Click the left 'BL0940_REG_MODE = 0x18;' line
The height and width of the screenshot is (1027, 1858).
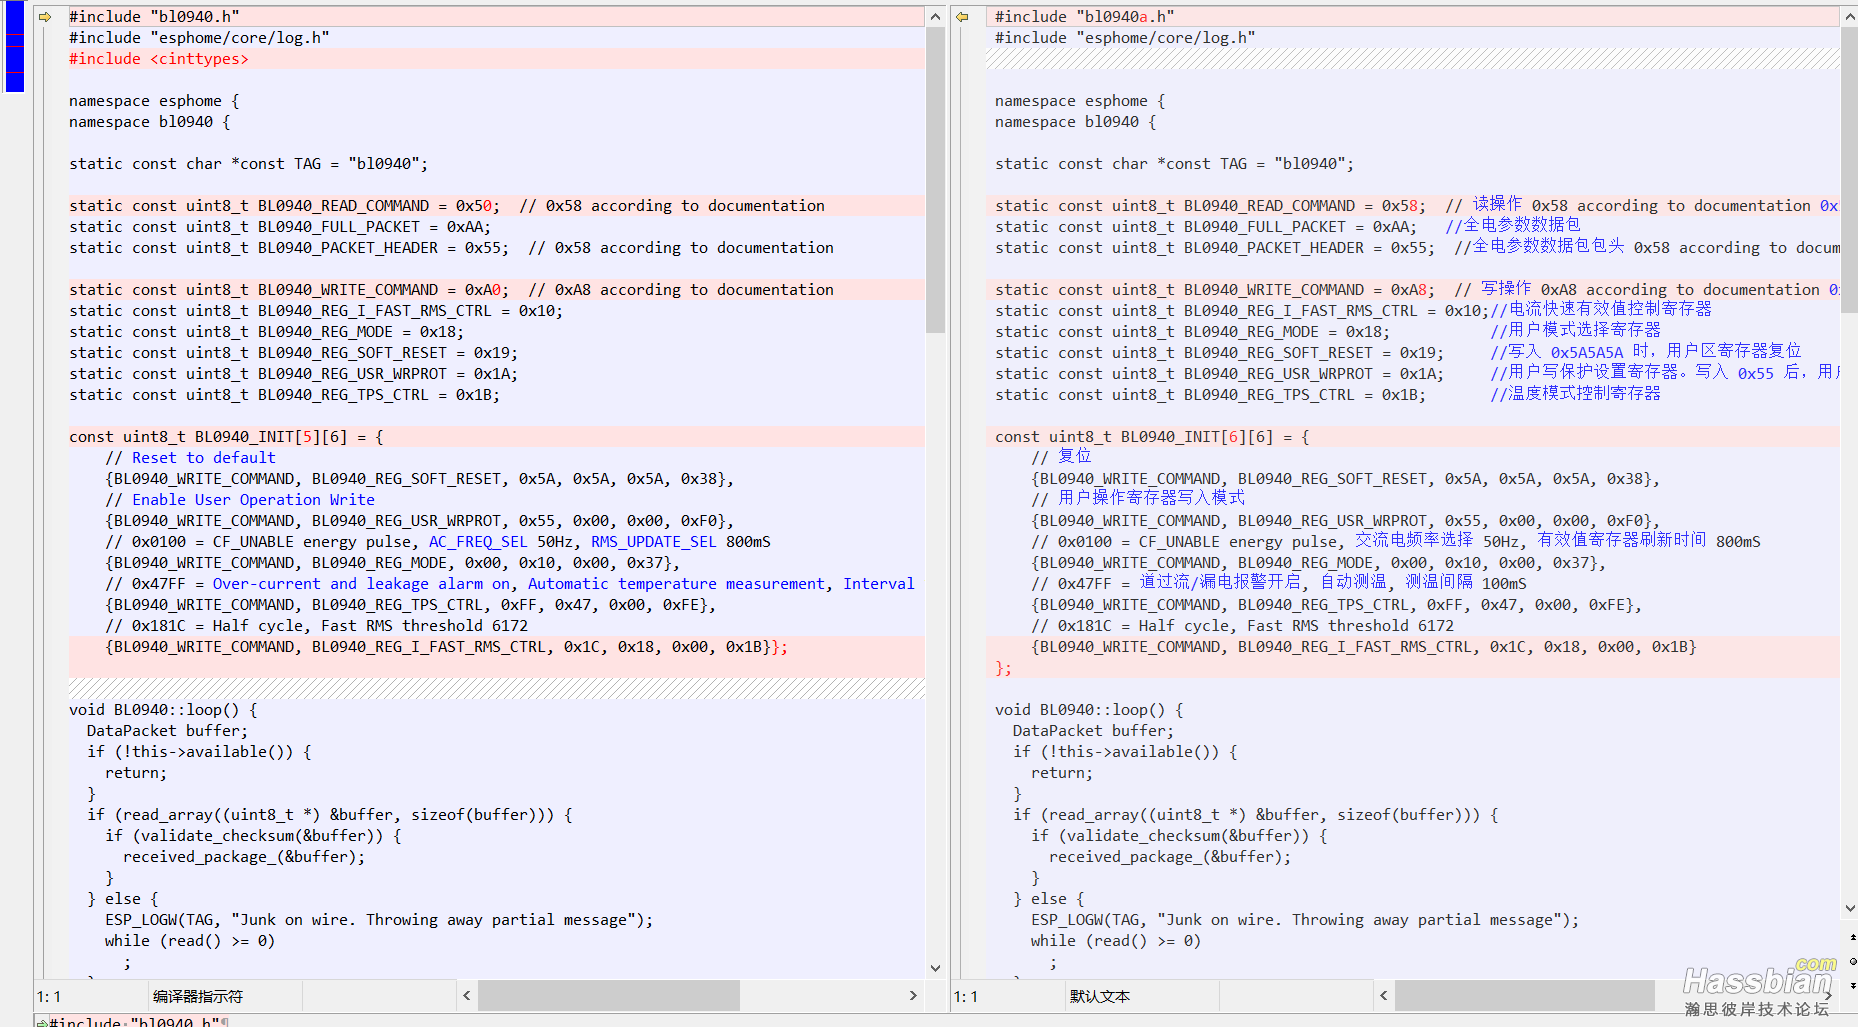coord(266,331)
